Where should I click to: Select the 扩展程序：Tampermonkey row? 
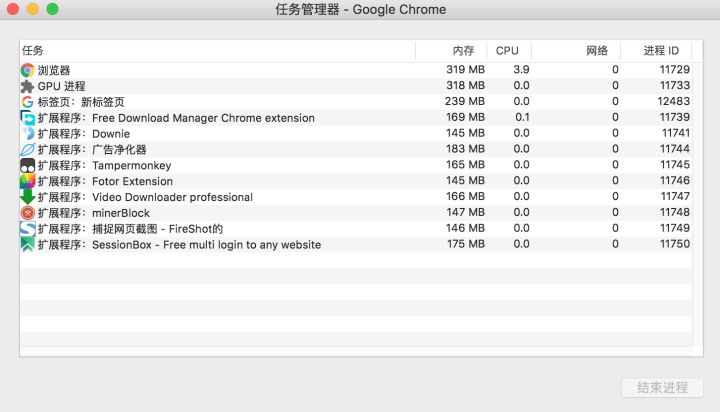pyautogui.click(x=356, y=165)
